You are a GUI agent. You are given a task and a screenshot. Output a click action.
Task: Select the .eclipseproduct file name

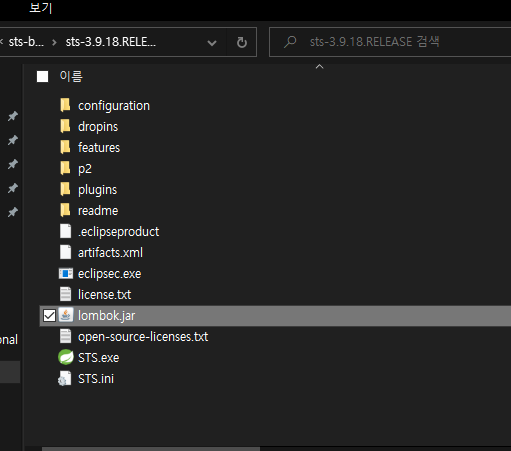119,232
